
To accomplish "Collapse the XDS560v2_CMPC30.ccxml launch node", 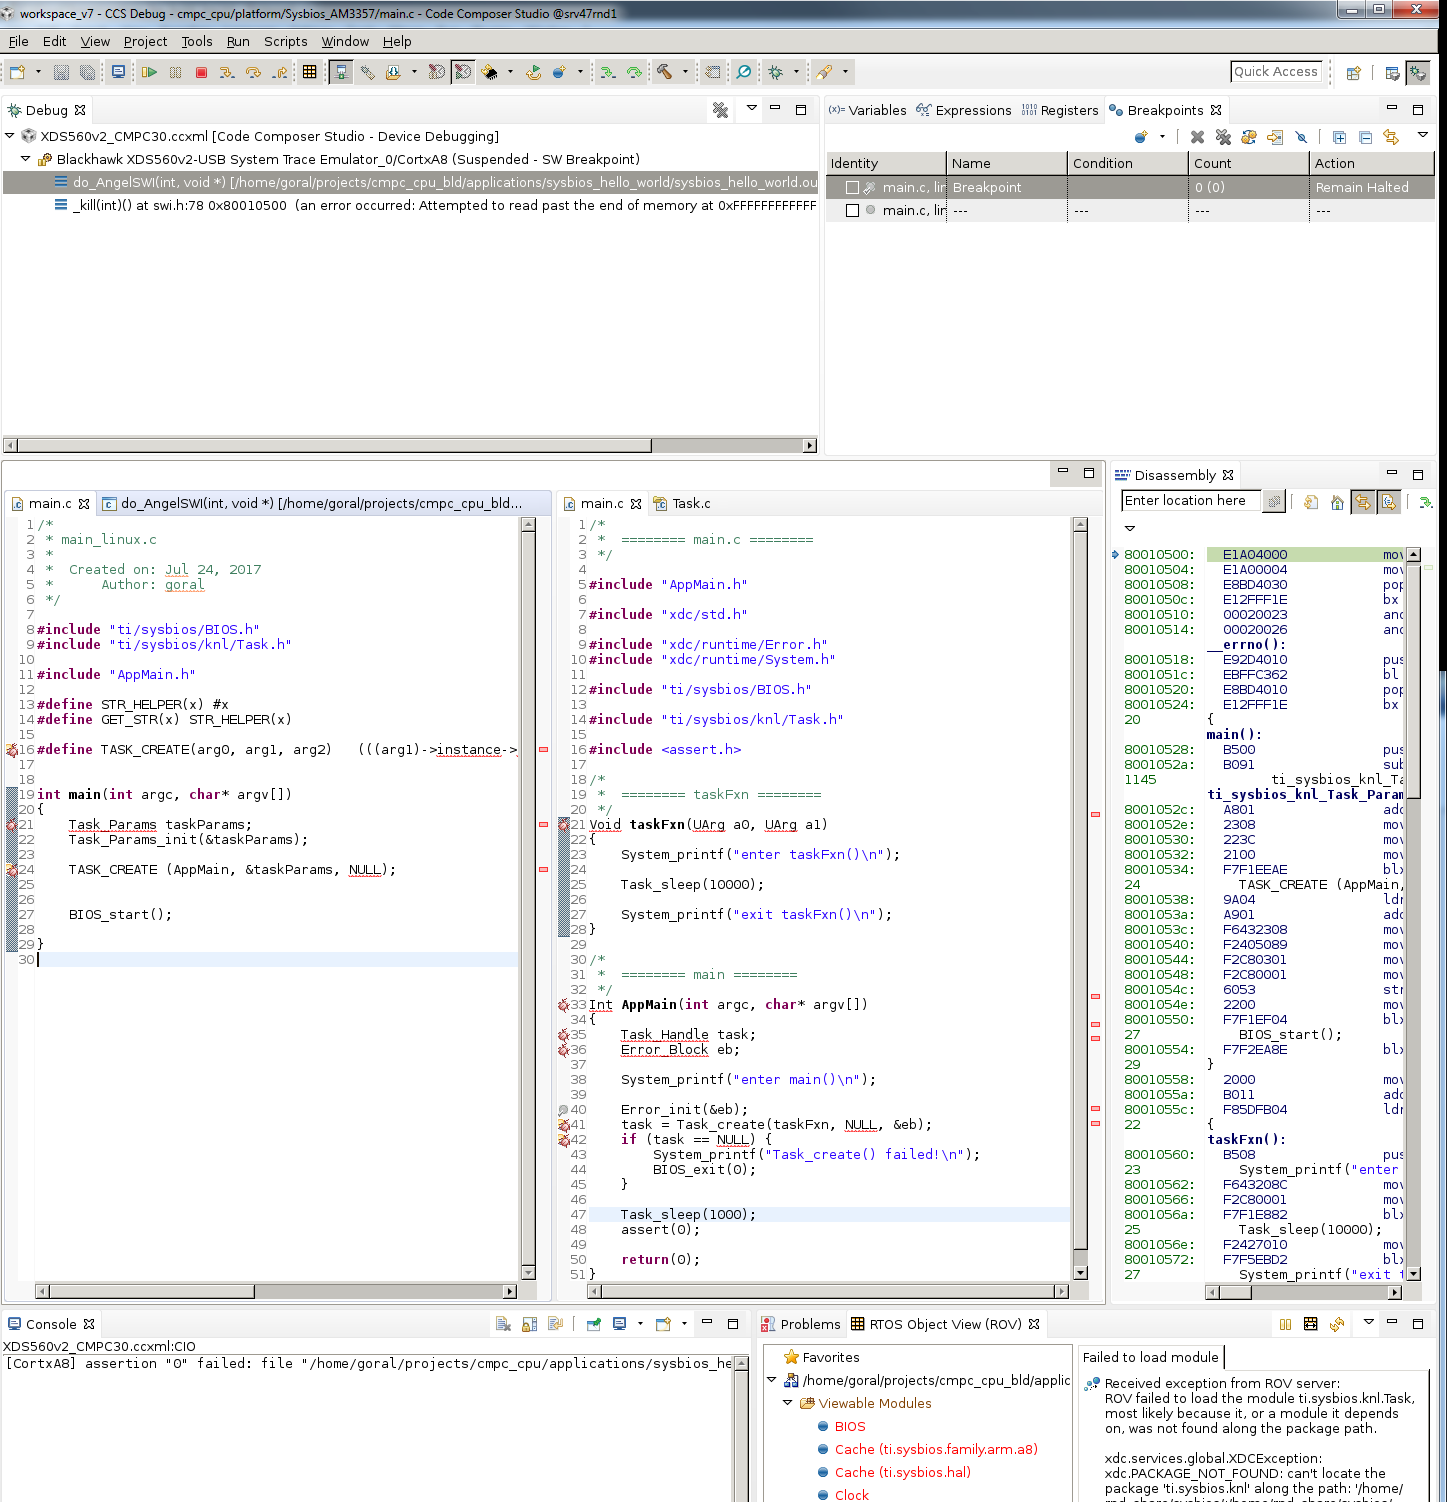I will pos(10,136).
